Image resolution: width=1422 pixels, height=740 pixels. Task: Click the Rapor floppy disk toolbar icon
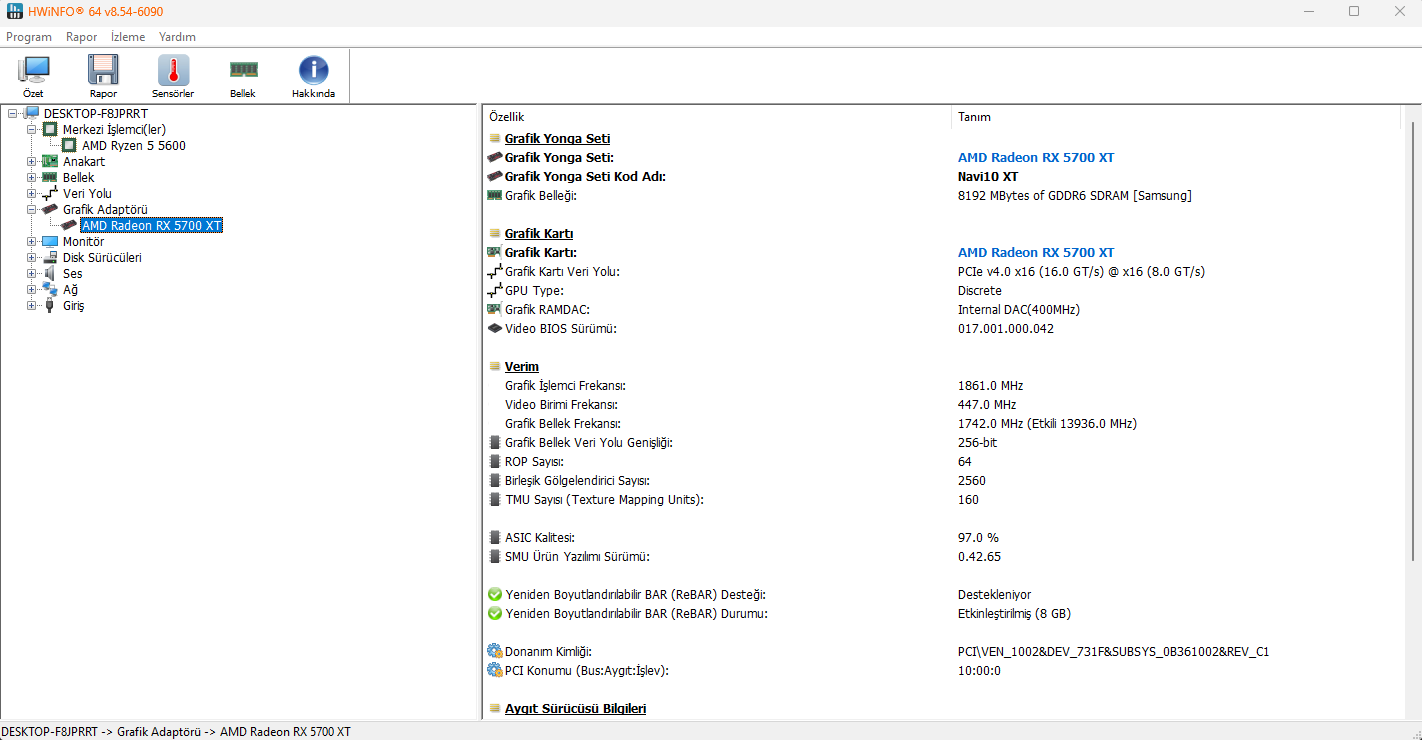click(x=103, y=77)
